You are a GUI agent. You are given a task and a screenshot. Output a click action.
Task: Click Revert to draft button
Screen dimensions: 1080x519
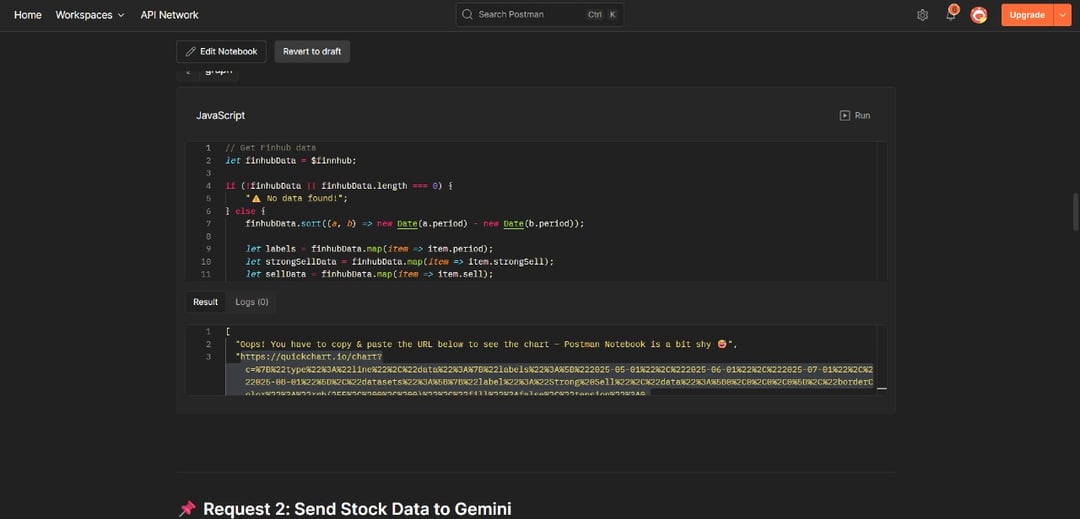[x=312, y=52]
